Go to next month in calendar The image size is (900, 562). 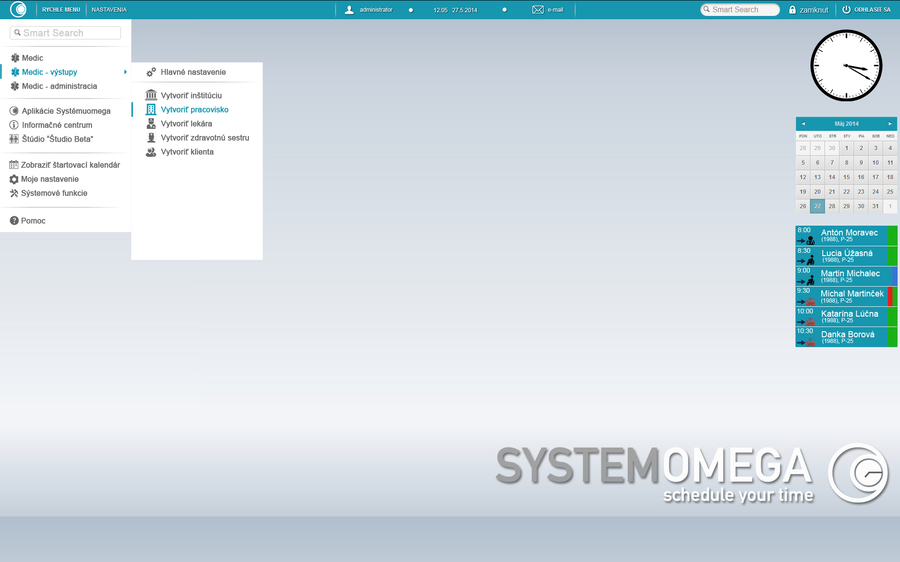point(890,124)
